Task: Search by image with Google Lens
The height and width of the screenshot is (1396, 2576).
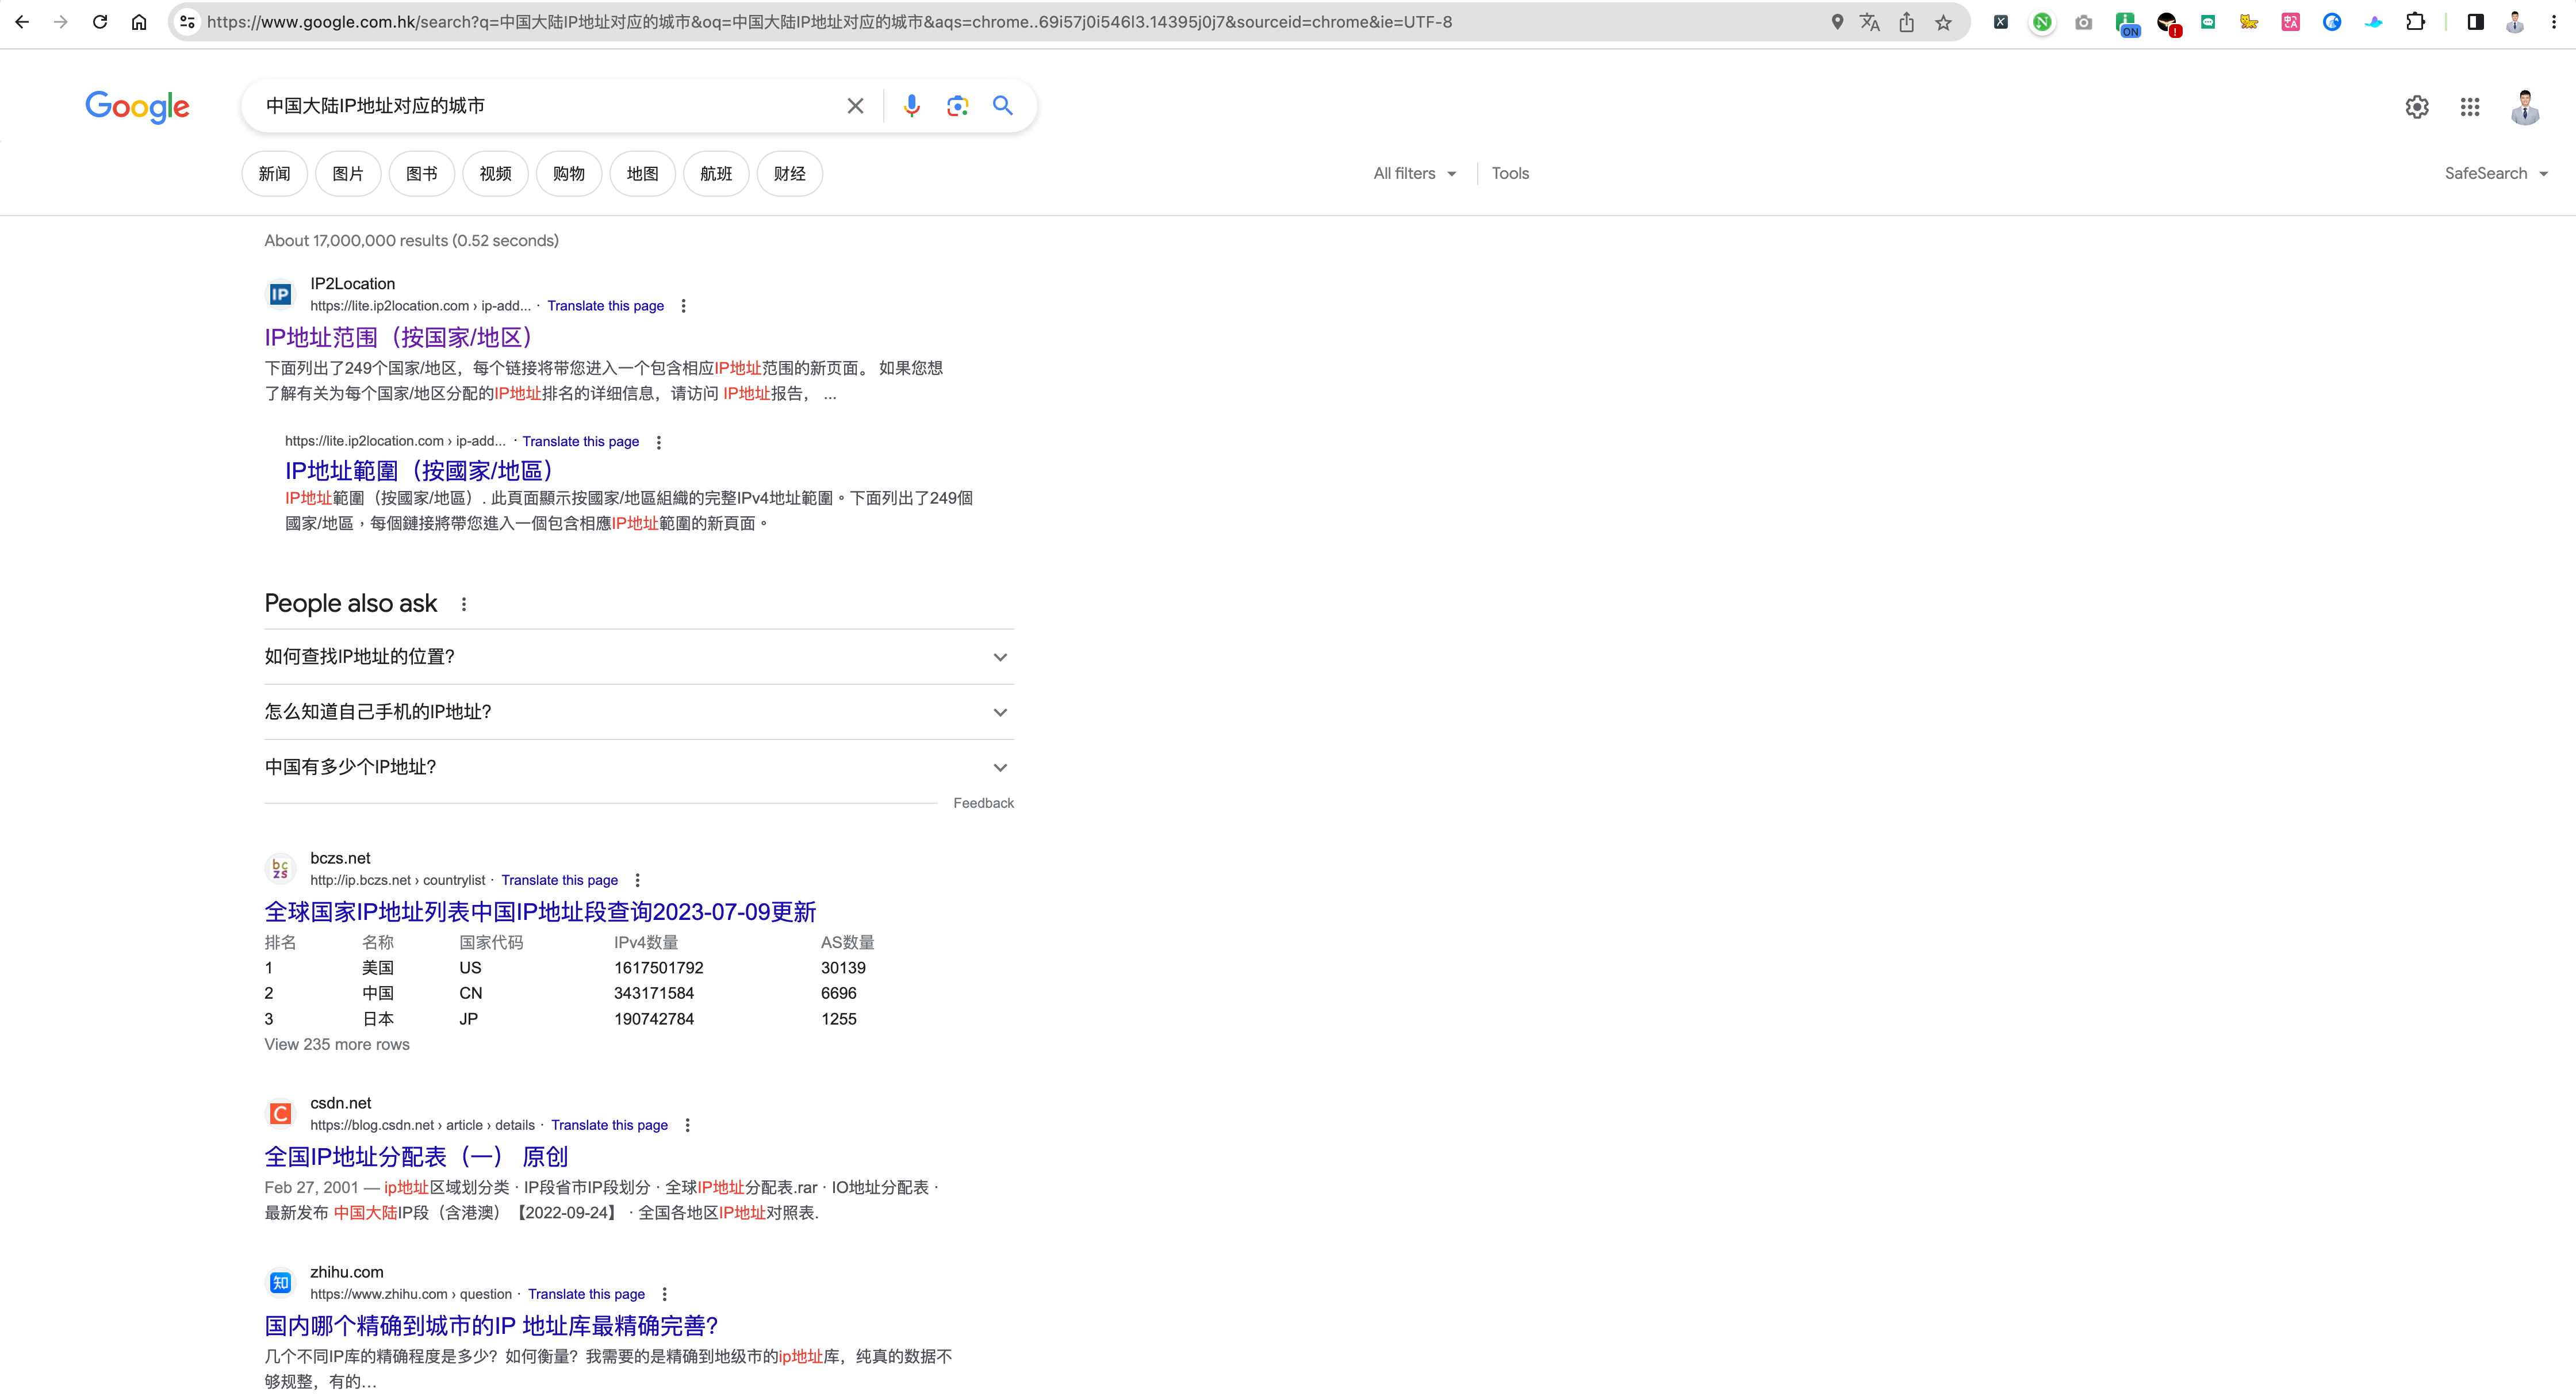Action: click(x=957, y=106)
